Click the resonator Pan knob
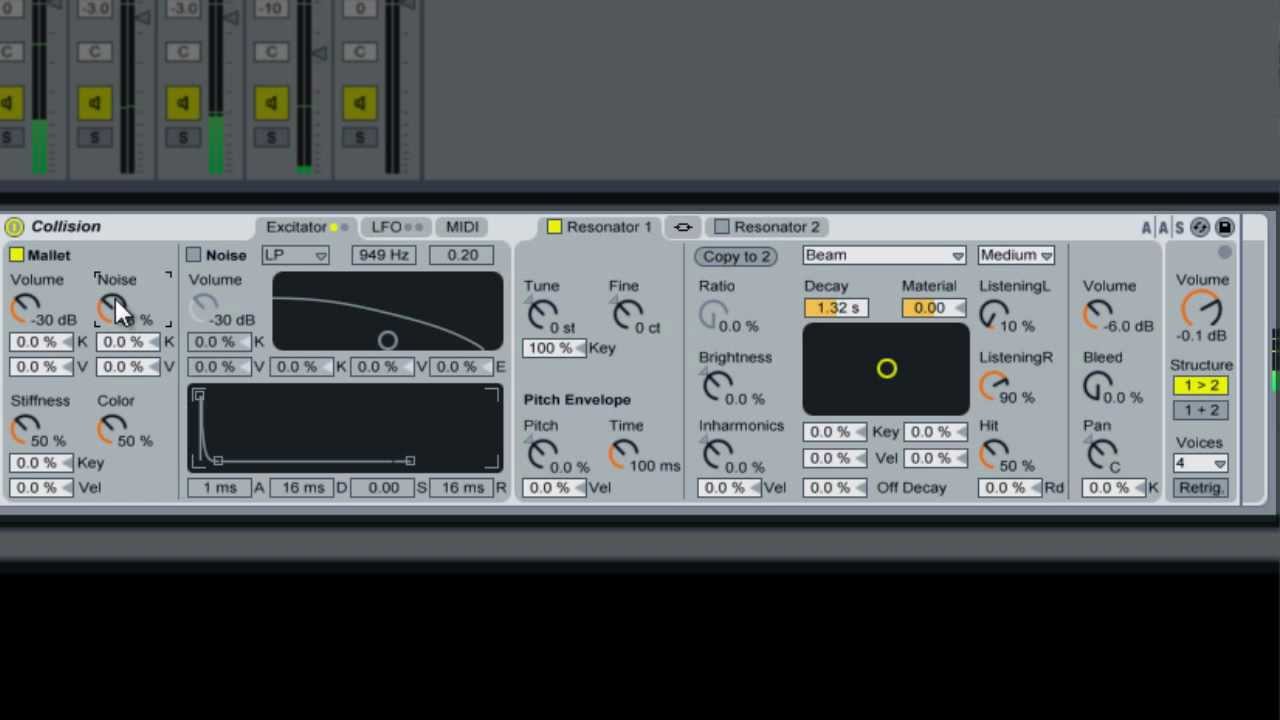The height and width of the screenshot is (720, 1280). coord(1101,455)
